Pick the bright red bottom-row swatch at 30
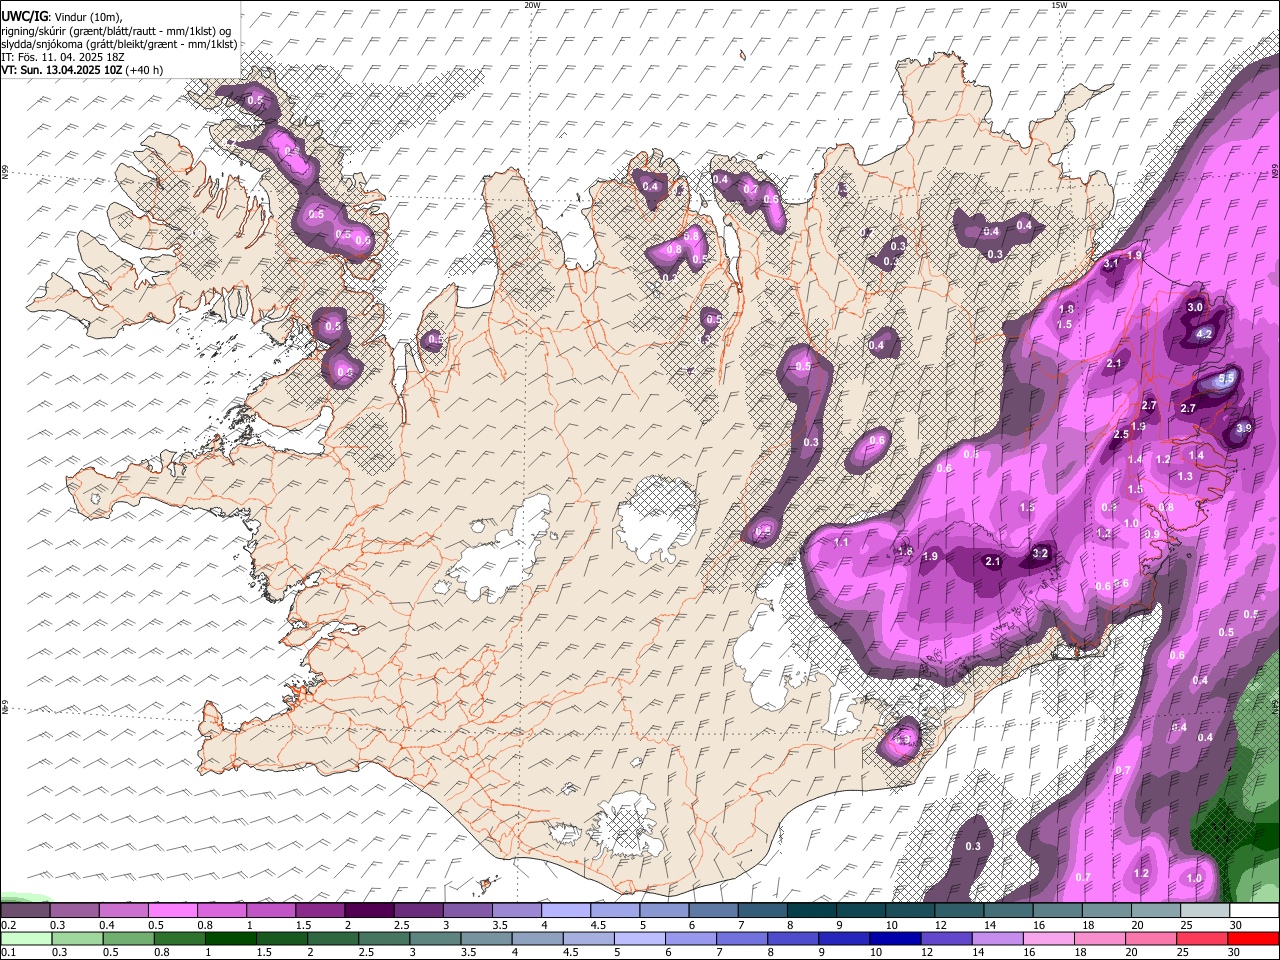 [1252, 939]
